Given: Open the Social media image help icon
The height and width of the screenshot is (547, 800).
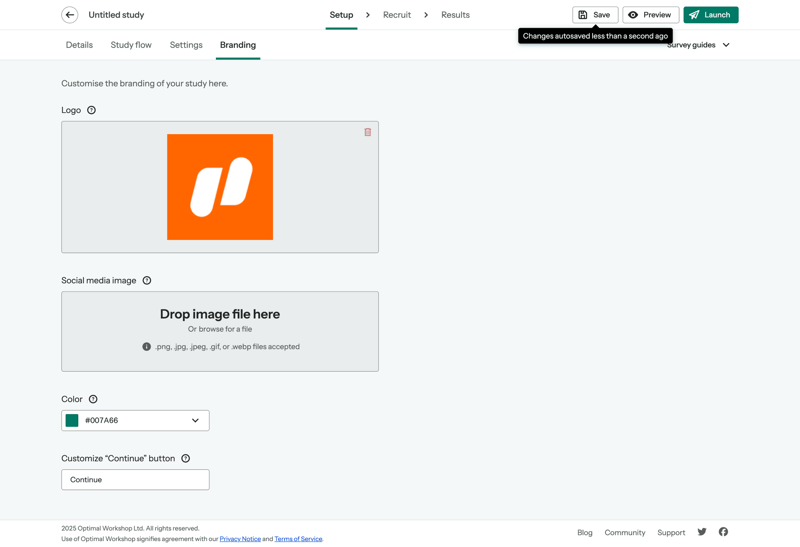Looking at the screenshot, I should pyautogui.click(x=147, y=281).
